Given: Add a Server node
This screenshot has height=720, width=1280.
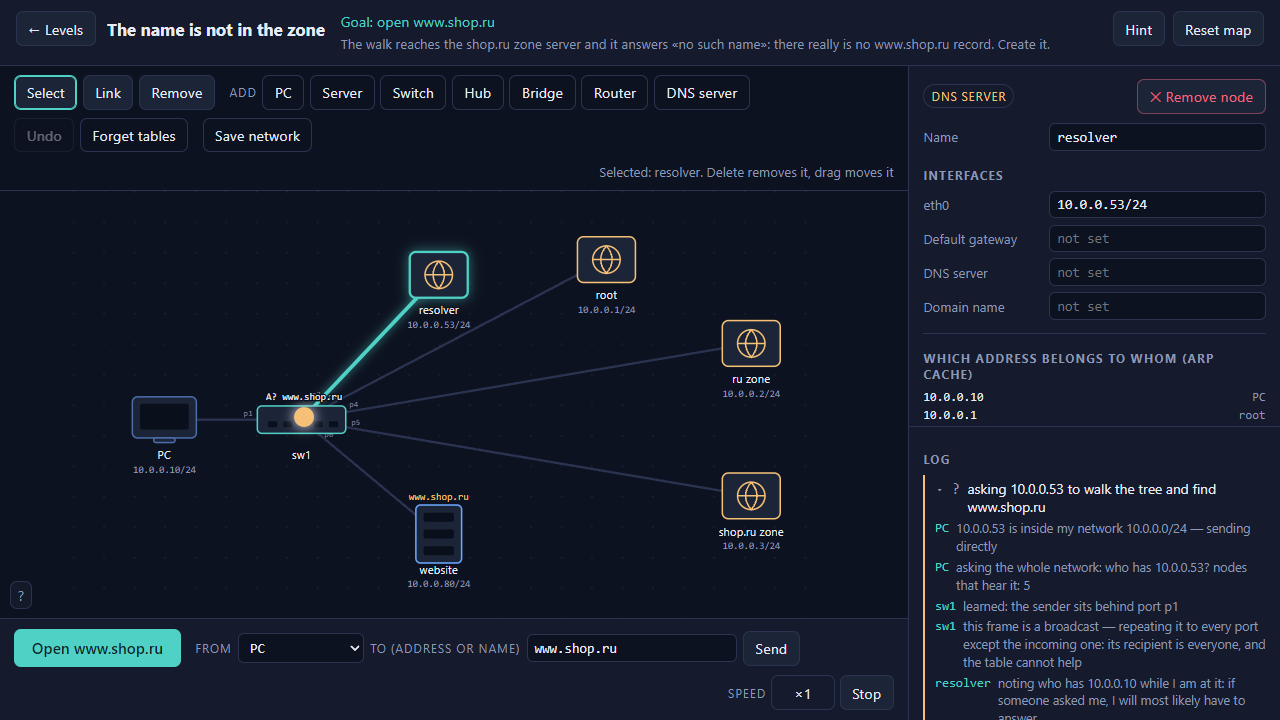Looking at the screenshot, I should 342,93.
